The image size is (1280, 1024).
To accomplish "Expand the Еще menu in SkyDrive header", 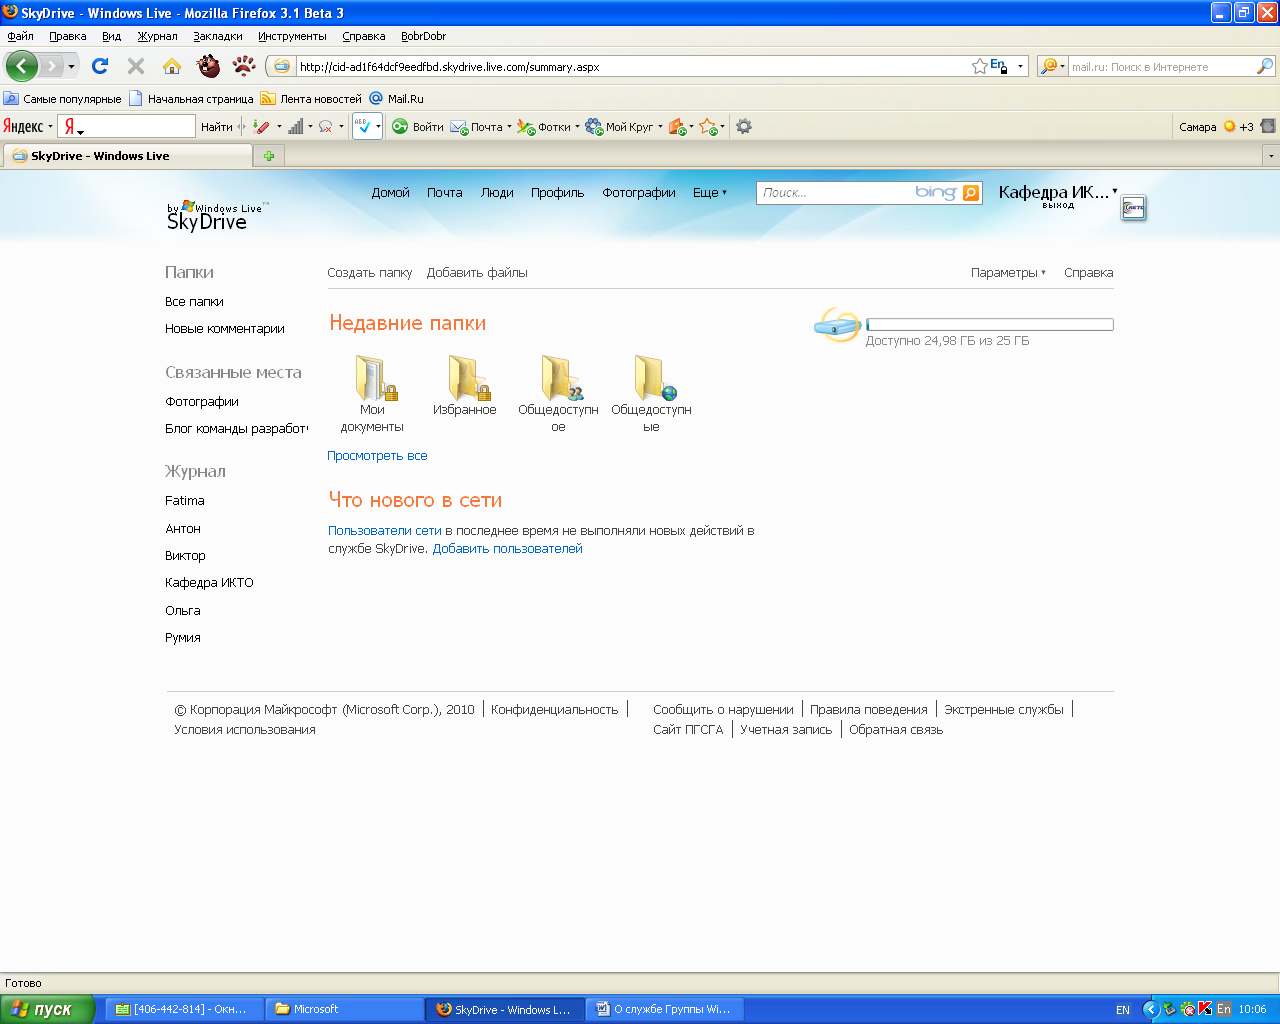I will pos(710,193).
